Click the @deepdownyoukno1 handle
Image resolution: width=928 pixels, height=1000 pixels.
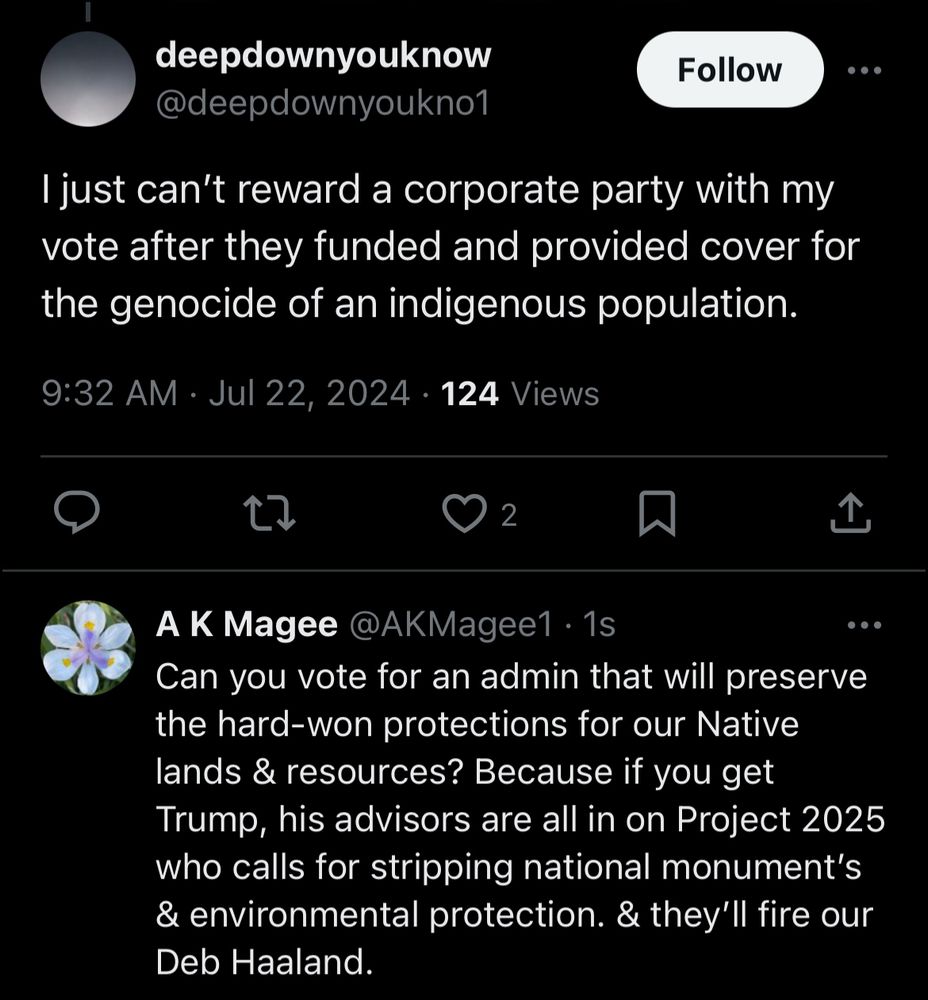click(322, 102)
